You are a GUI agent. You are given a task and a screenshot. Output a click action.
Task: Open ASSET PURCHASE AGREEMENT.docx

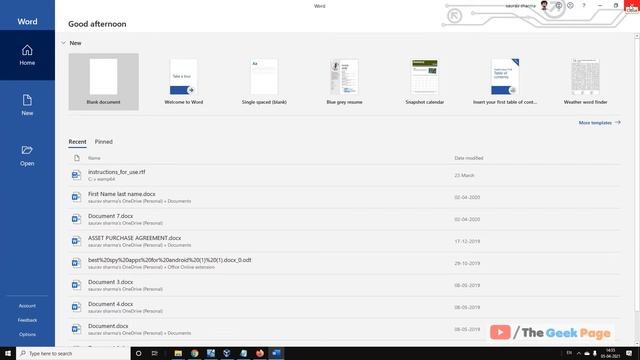tap(344, 242)
